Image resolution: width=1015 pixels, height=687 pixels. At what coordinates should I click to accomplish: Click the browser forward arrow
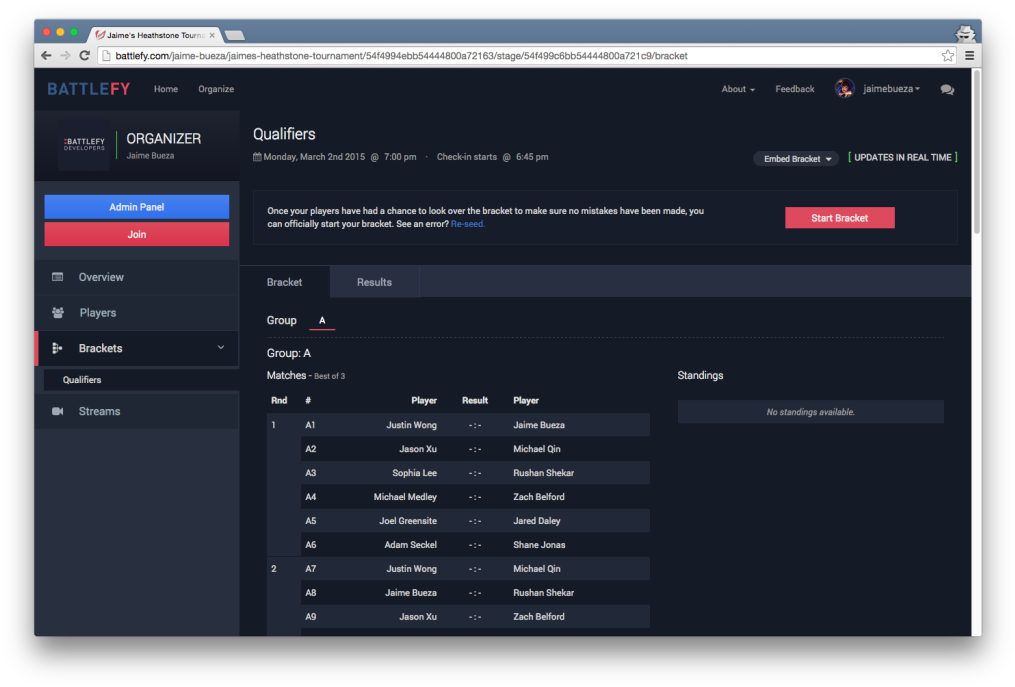tap(65, 56)
